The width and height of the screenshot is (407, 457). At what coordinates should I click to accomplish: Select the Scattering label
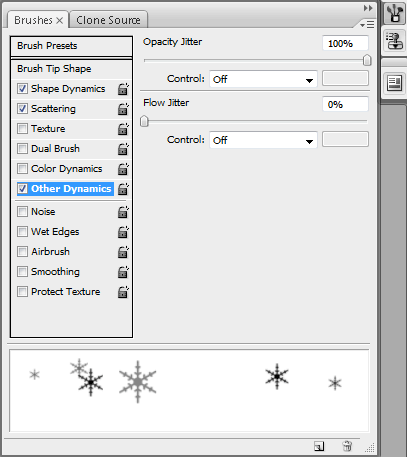(53, 109)
